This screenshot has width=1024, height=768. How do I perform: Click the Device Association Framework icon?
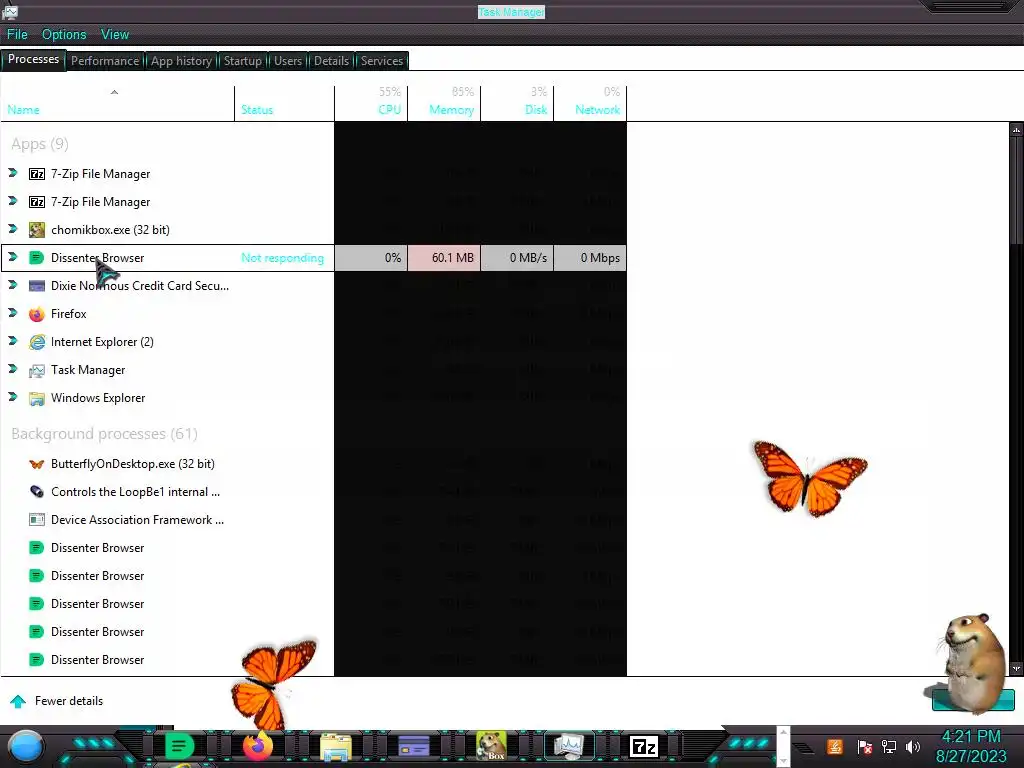click(37, 520)
